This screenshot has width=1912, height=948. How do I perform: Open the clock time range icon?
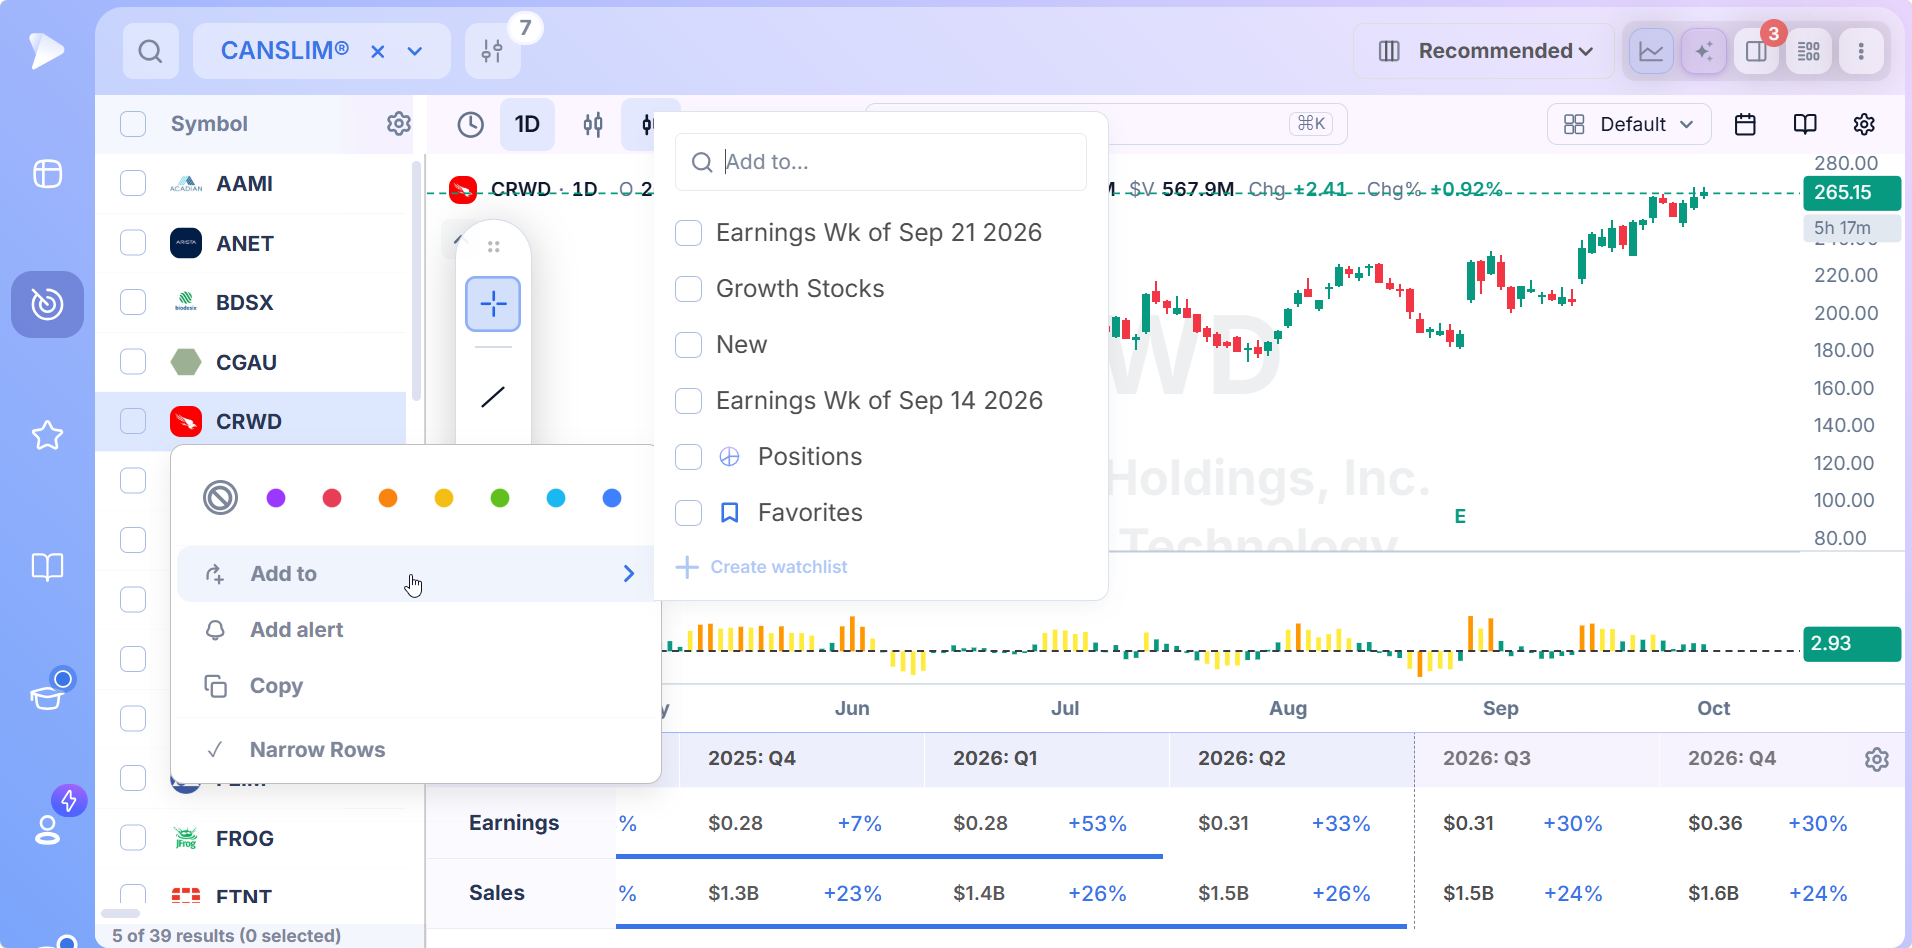coord(470,124)
